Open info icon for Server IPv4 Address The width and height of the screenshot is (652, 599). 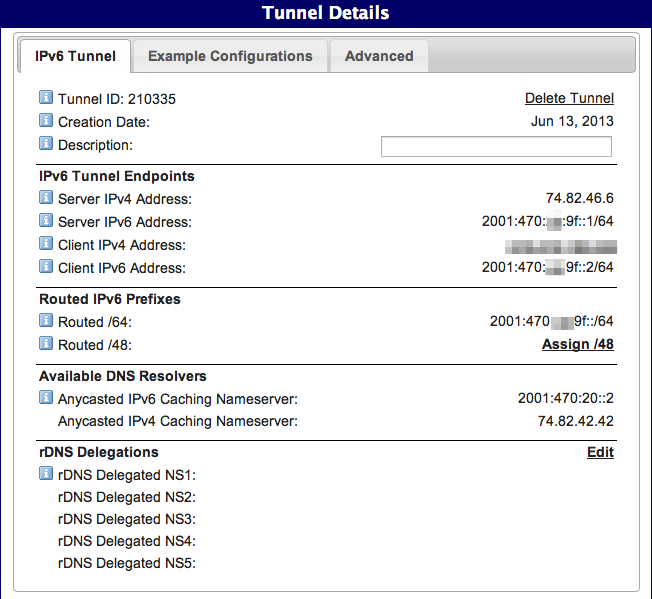click(x=46, y=197)
